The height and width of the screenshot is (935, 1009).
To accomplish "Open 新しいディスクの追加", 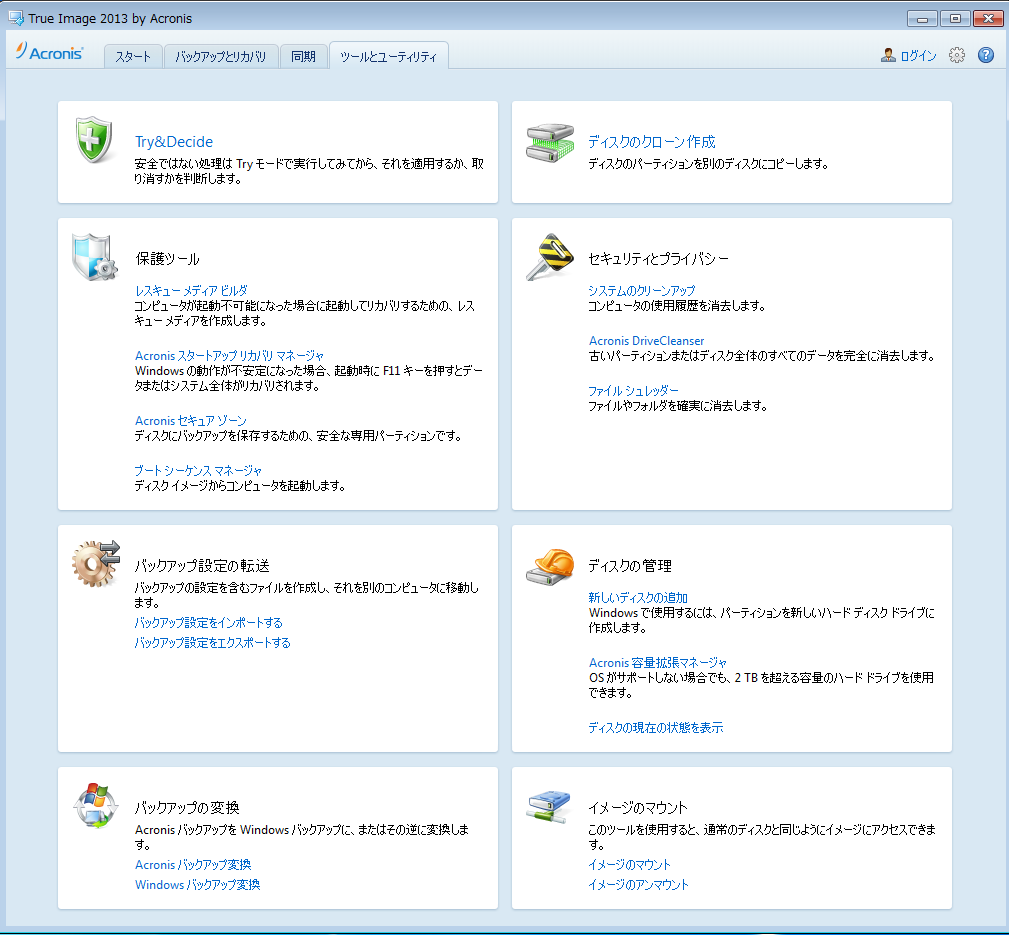I will pyautogui.click(x=638, y=597).
